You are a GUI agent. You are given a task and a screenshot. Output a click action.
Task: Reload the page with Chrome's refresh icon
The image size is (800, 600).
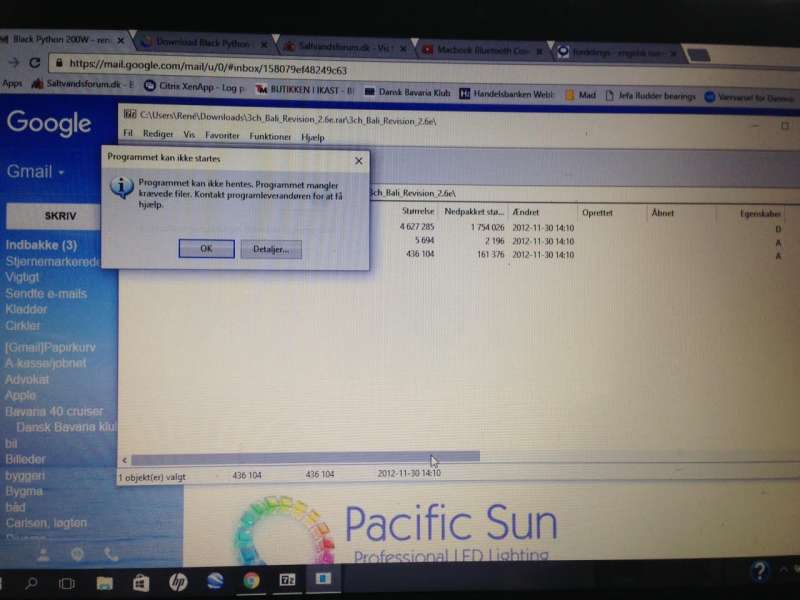[x=36, y=62]
